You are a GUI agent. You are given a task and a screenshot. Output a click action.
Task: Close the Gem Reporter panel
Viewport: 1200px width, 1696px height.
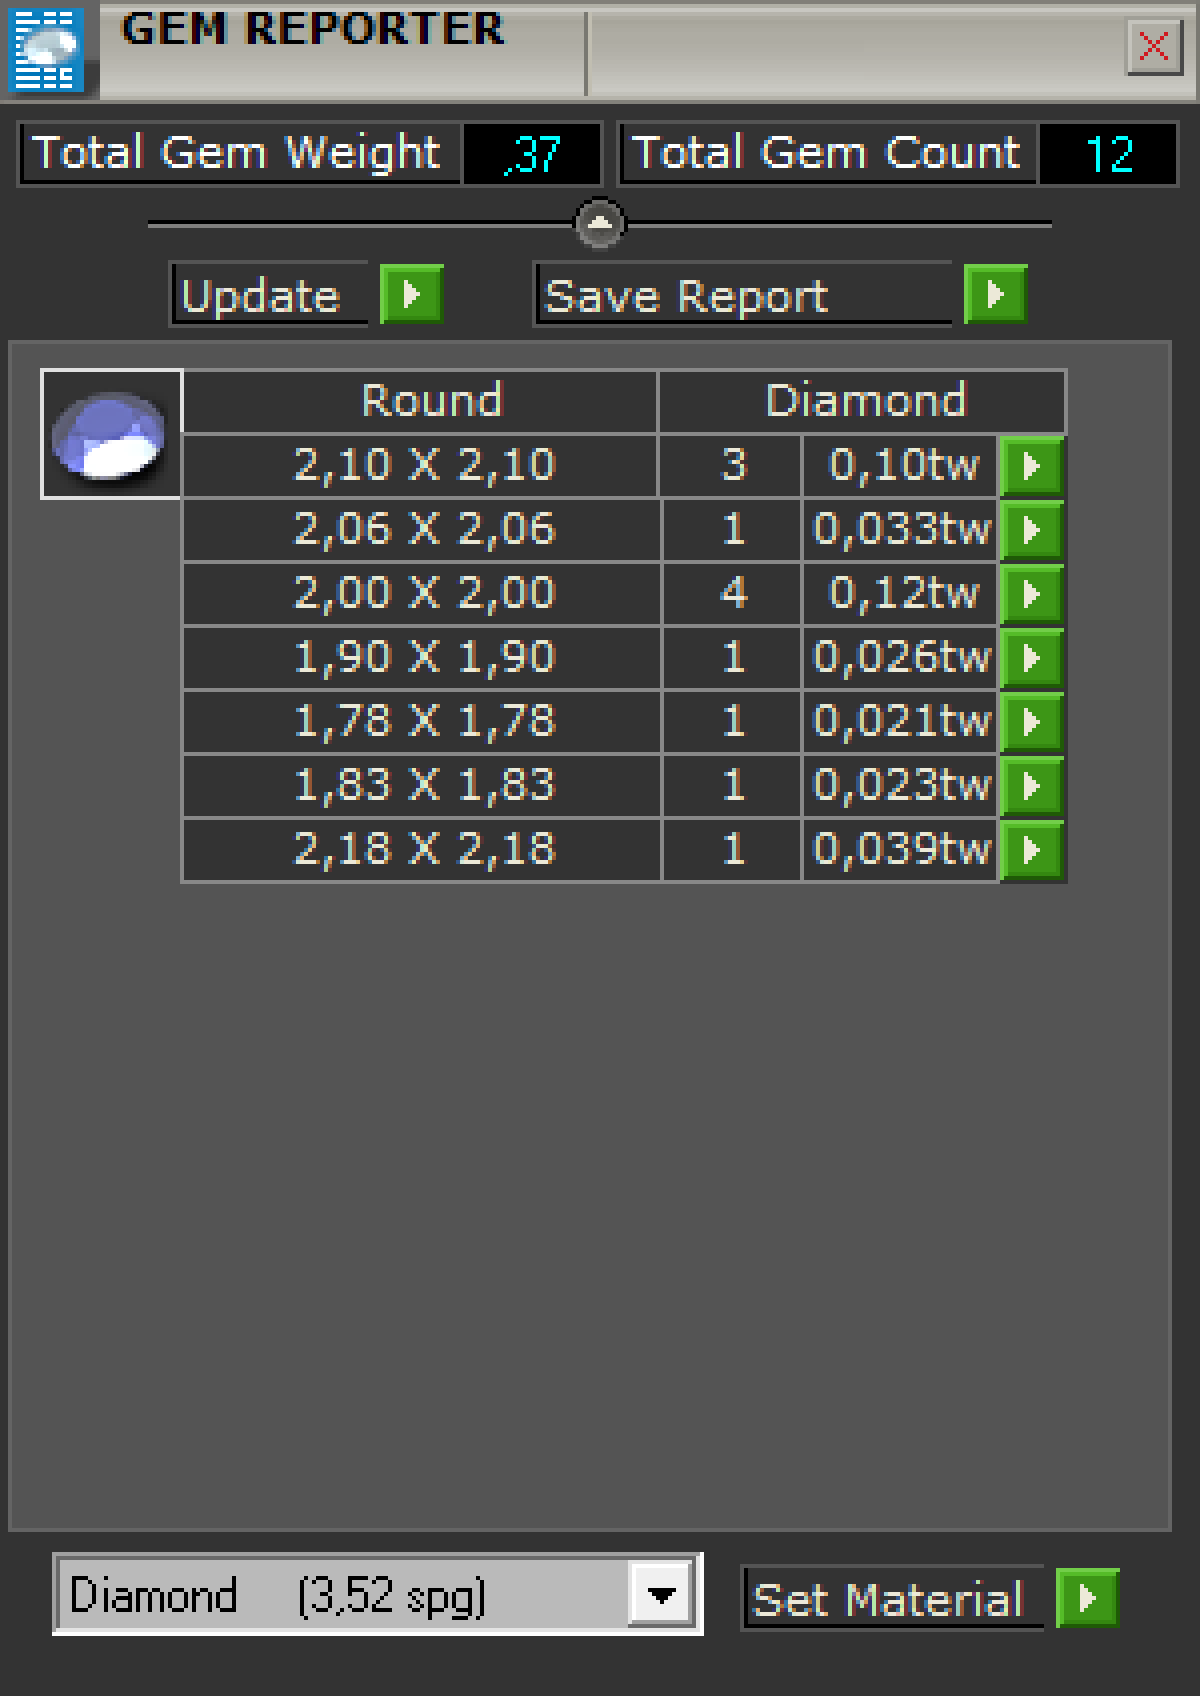coord(1154,46)
